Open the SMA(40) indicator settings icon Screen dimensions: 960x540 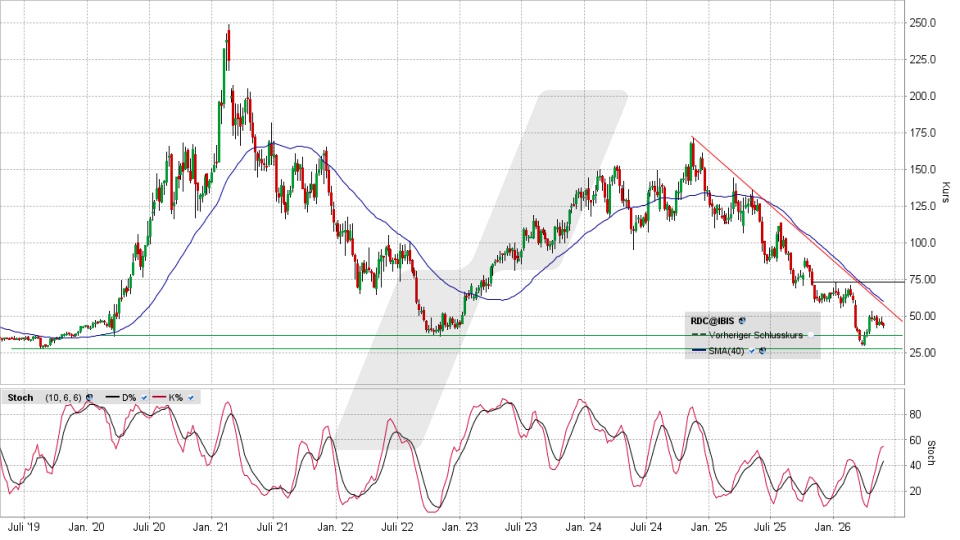(762, 351)
